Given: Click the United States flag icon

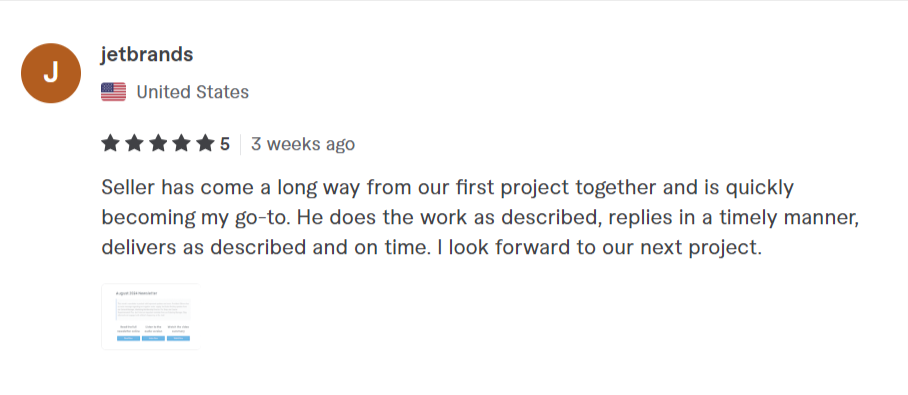Looking at the screenshot, I should point(114,92).
